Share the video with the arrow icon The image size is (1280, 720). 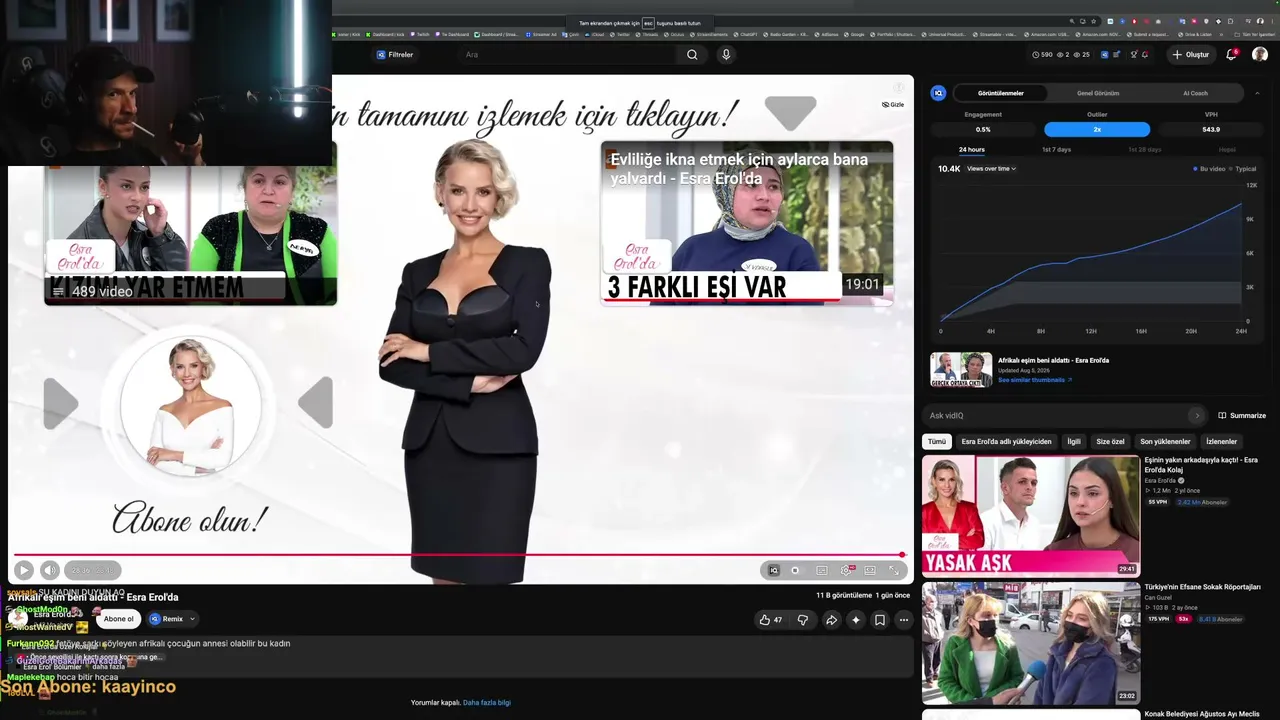click(x=831, y=620)
